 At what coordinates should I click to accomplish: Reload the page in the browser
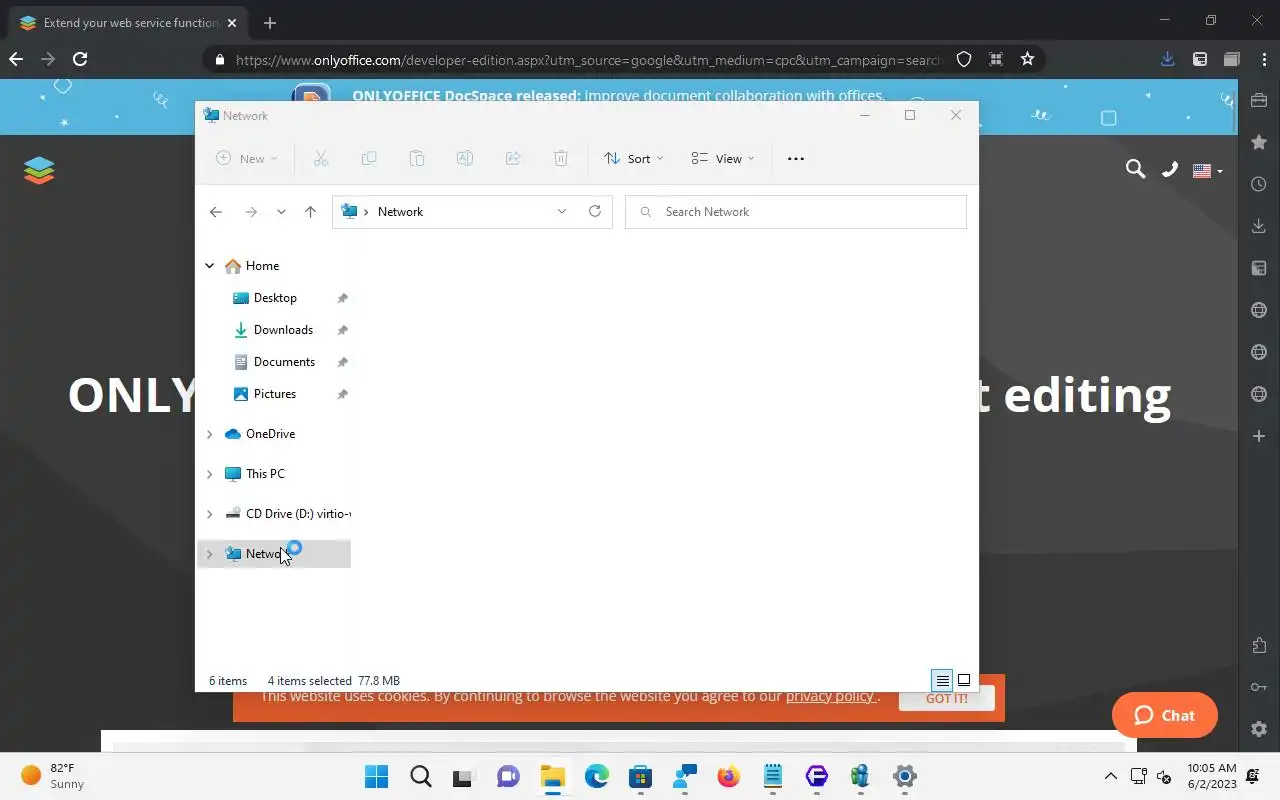[x=80, y=59]
